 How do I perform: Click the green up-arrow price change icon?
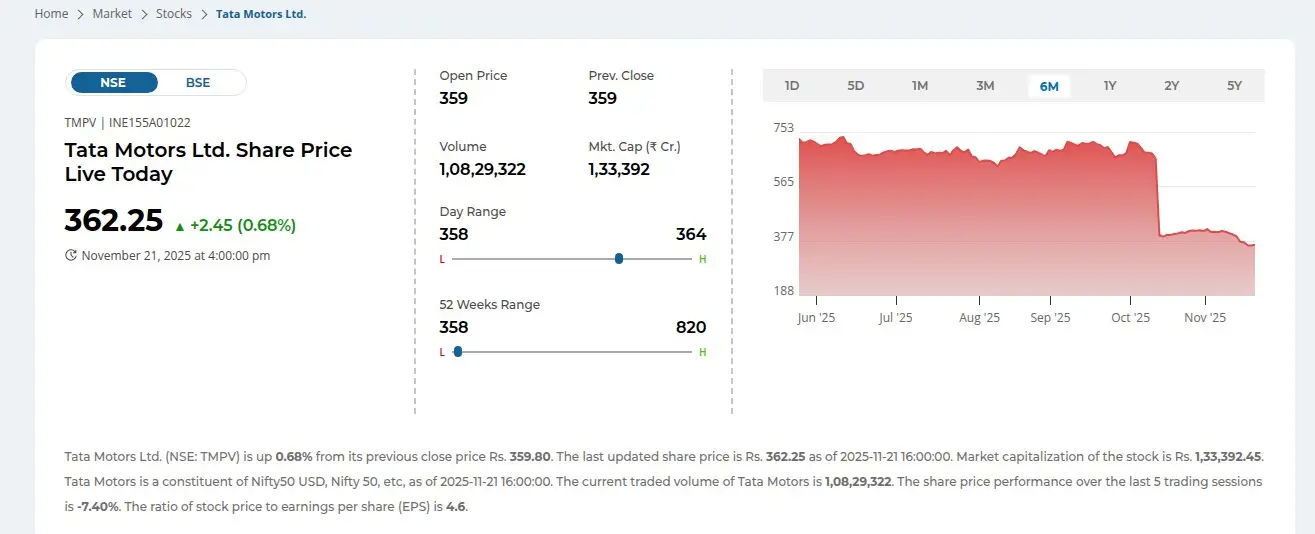(180, 226)
